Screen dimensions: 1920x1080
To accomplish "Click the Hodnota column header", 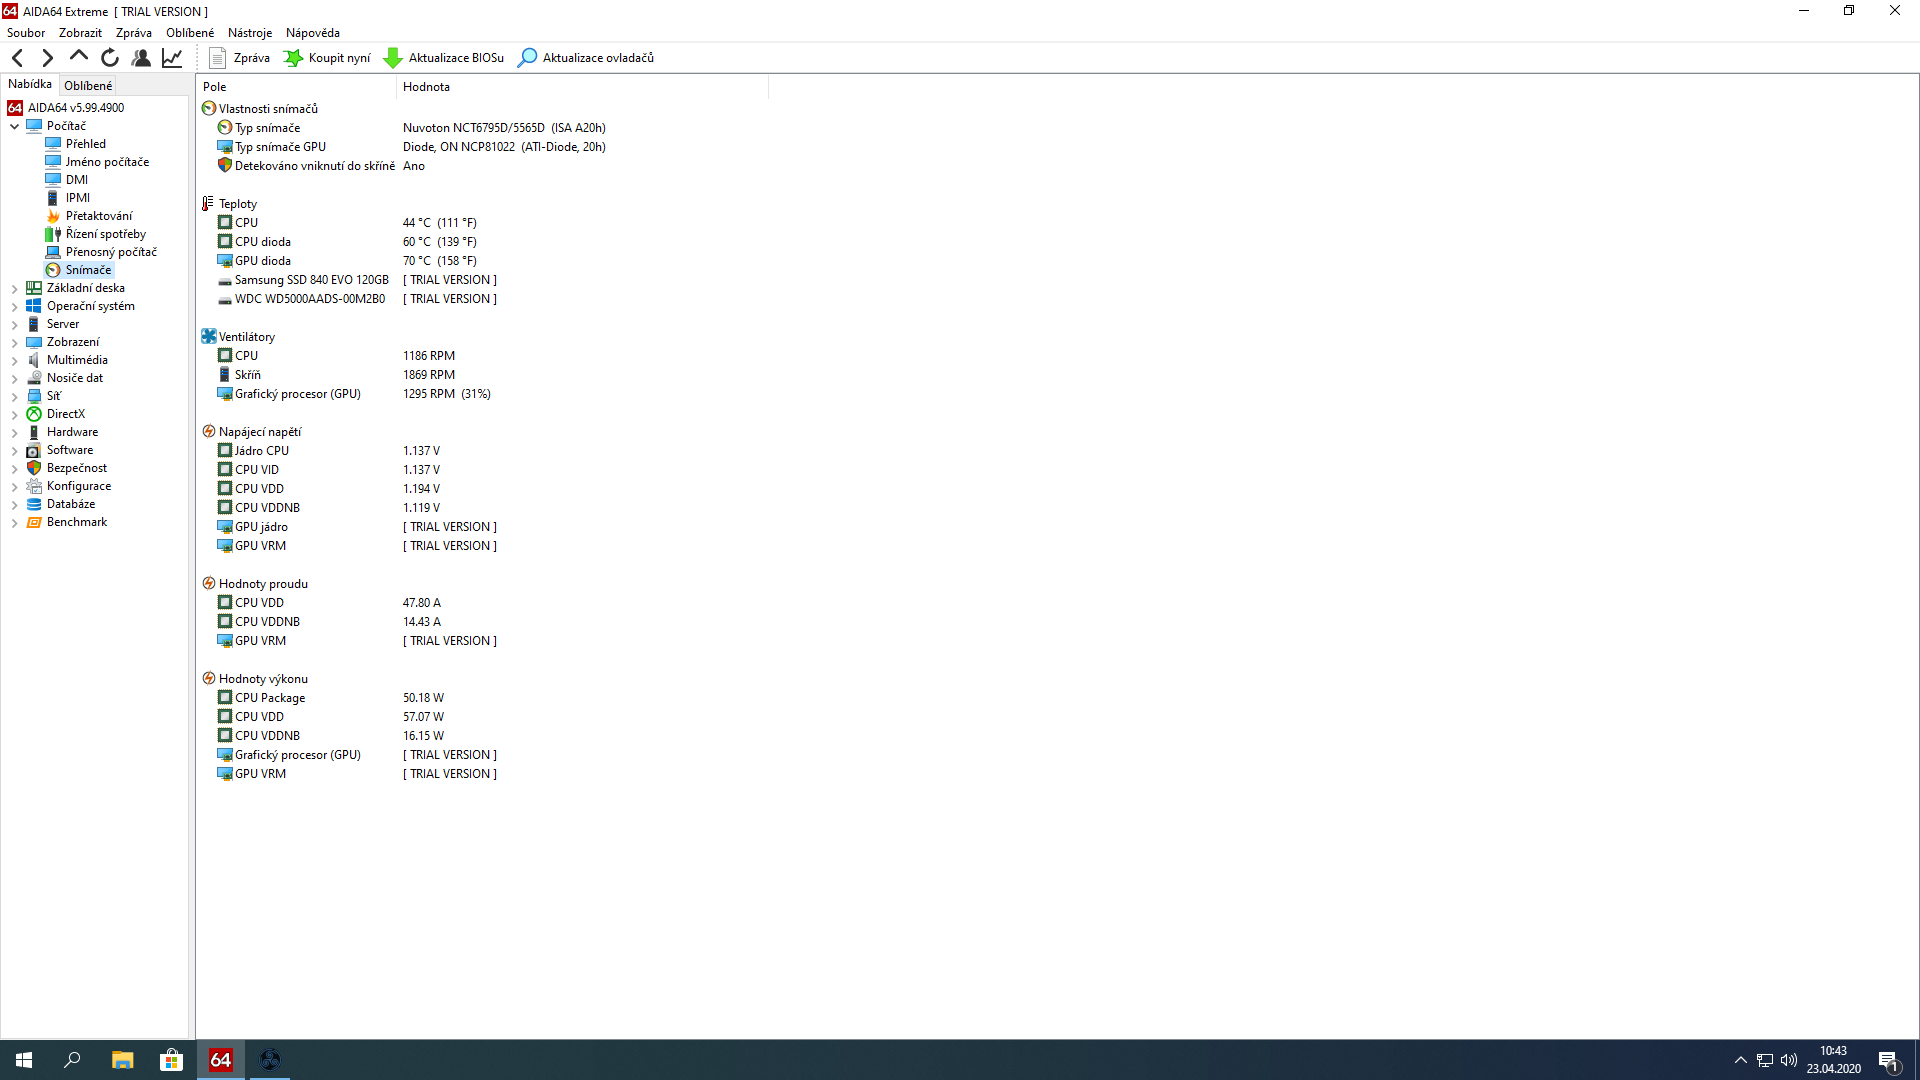I will [426, 87].
